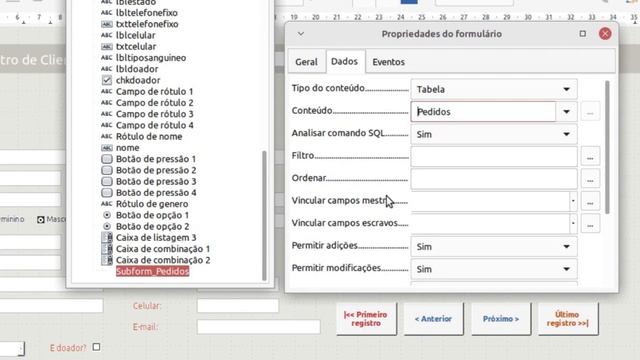Select Botão de pressão 1 in navigator
Screen dimensions: 640x360
coord(149,159)
